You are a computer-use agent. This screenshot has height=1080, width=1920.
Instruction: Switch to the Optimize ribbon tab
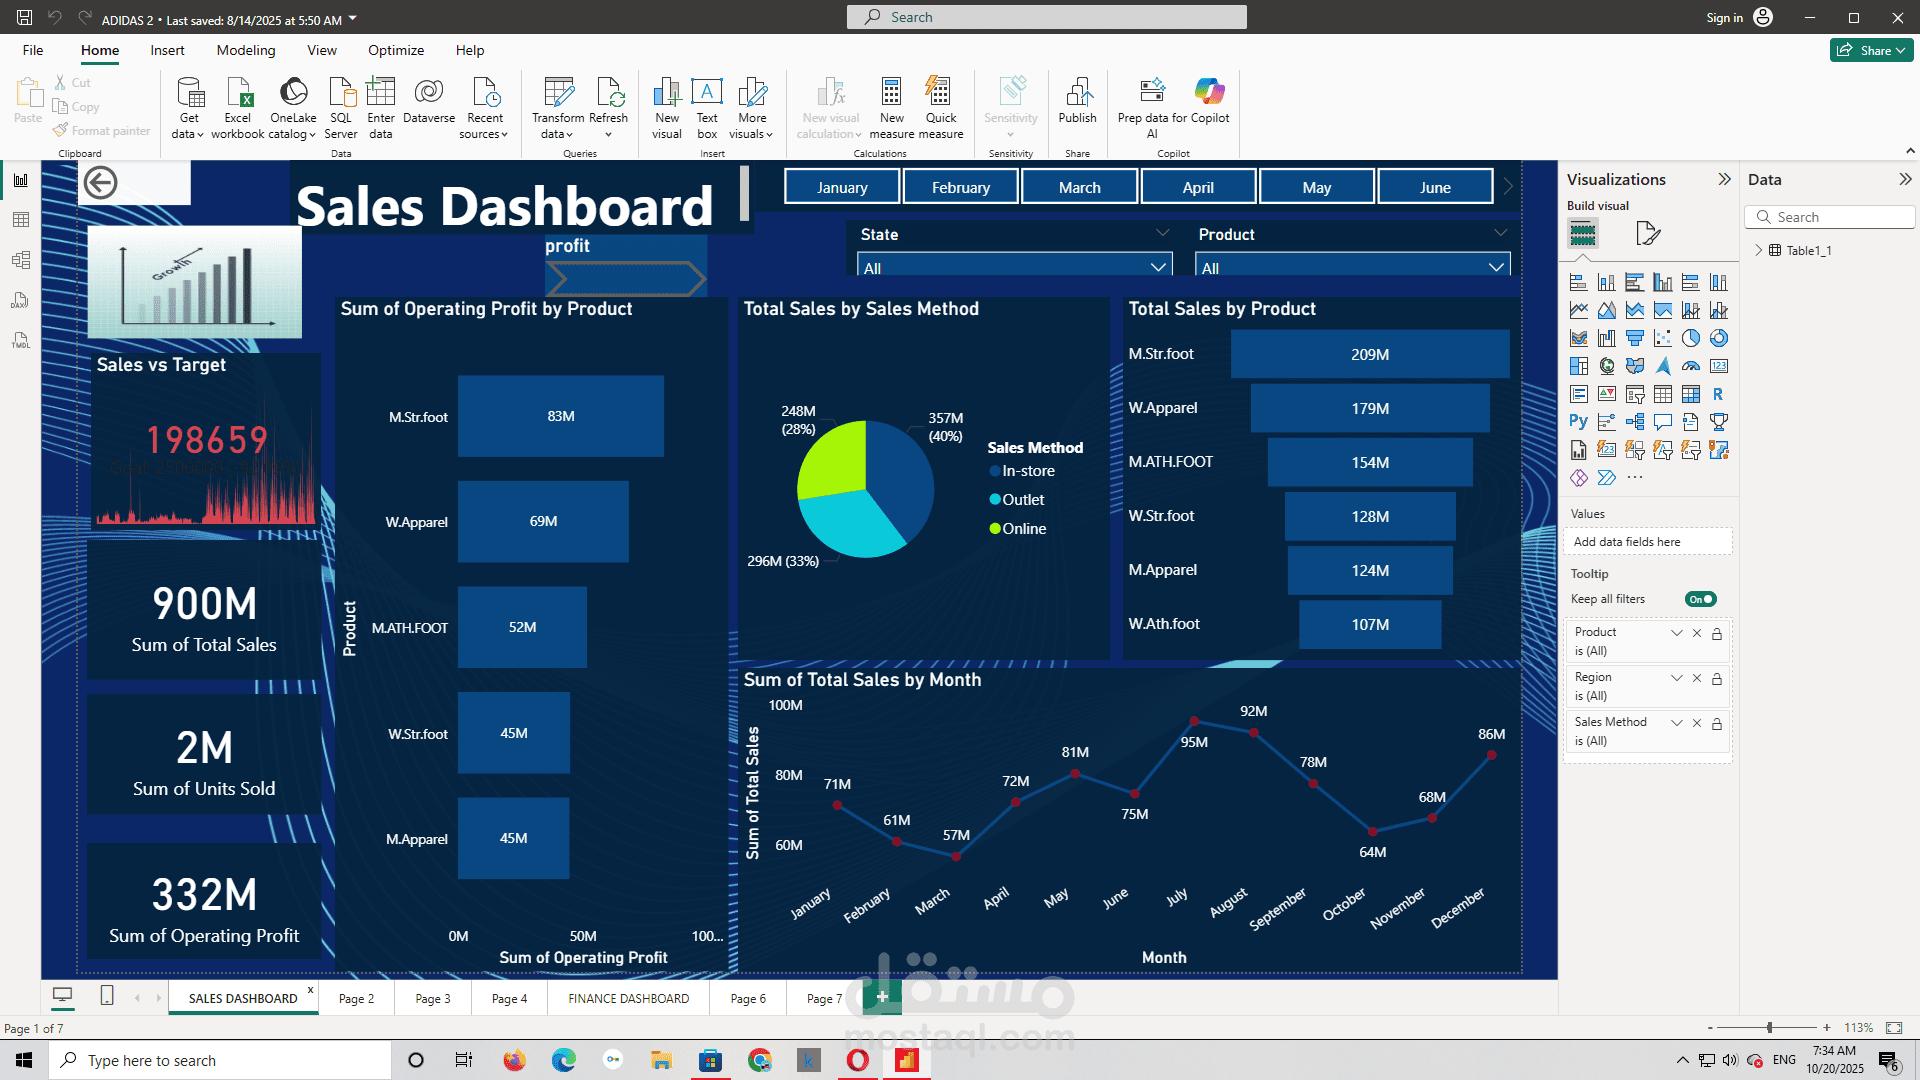[396, 51]
